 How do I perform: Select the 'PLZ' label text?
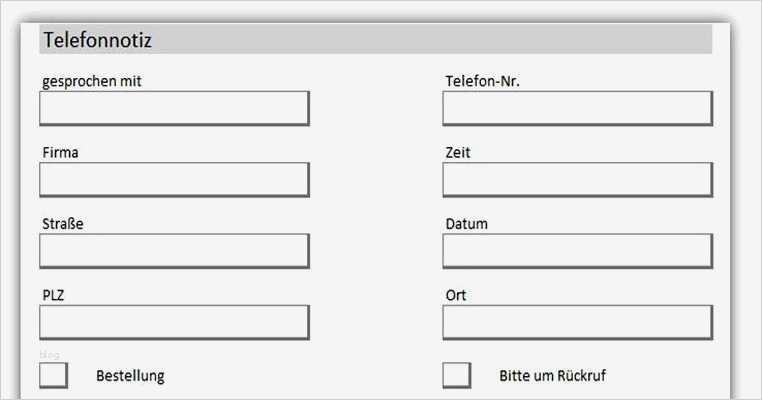point(54,295)
